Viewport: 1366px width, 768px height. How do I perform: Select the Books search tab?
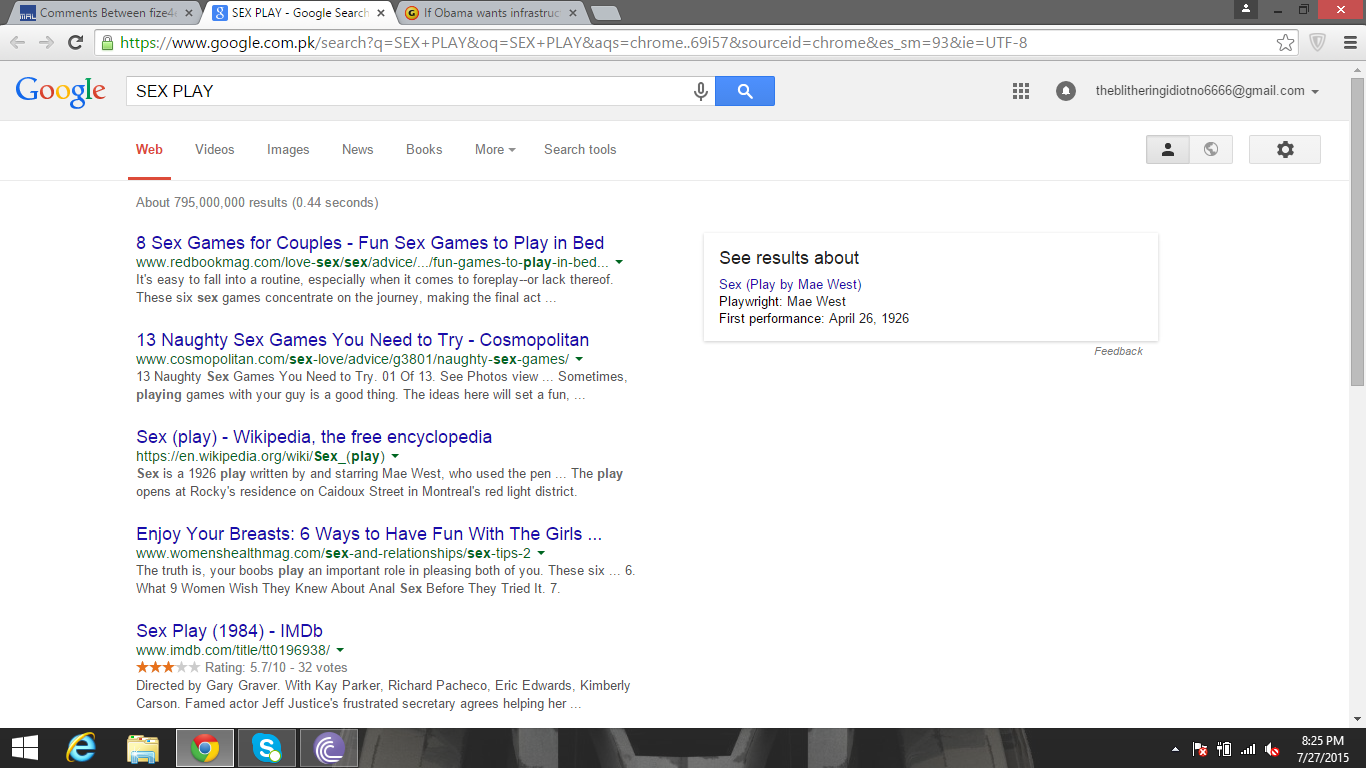pyautogui.click(x=424, y=149)
